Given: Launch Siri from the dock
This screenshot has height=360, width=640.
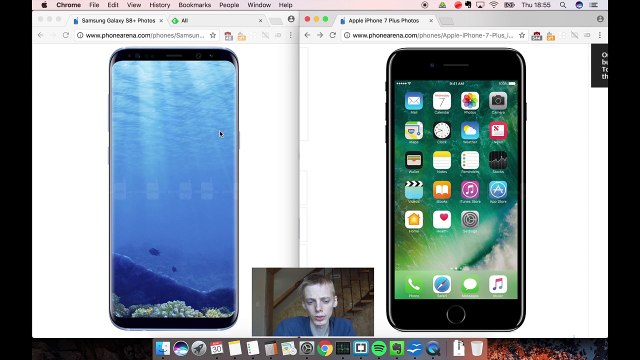Looking at the screenshot, I should coord(180,348).
